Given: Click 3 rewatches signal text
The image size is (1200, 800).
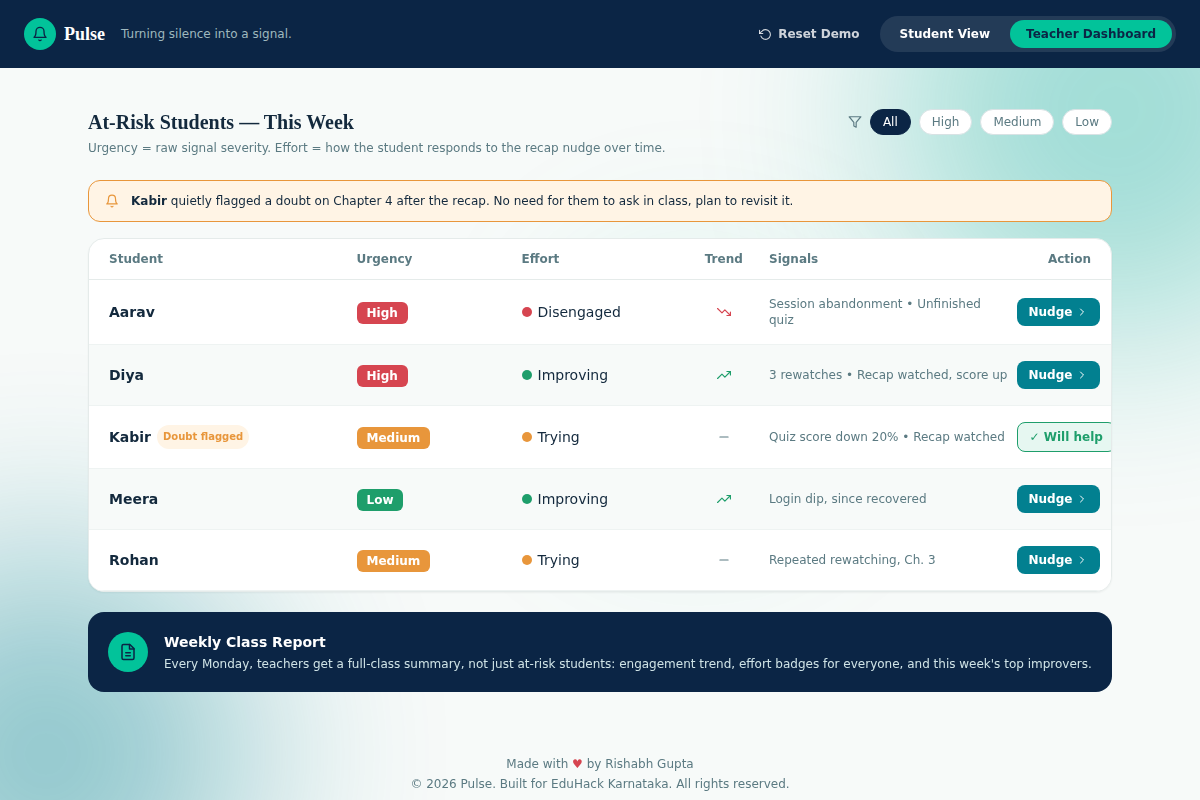Looking at the screenshot, I should [806, 375].
